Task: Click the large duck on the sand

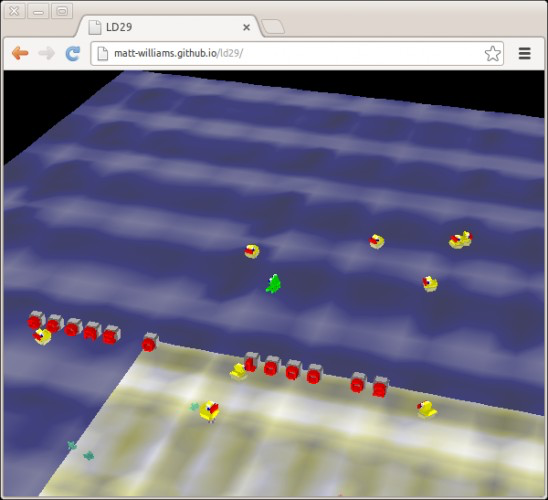Action: coord(209,412)
